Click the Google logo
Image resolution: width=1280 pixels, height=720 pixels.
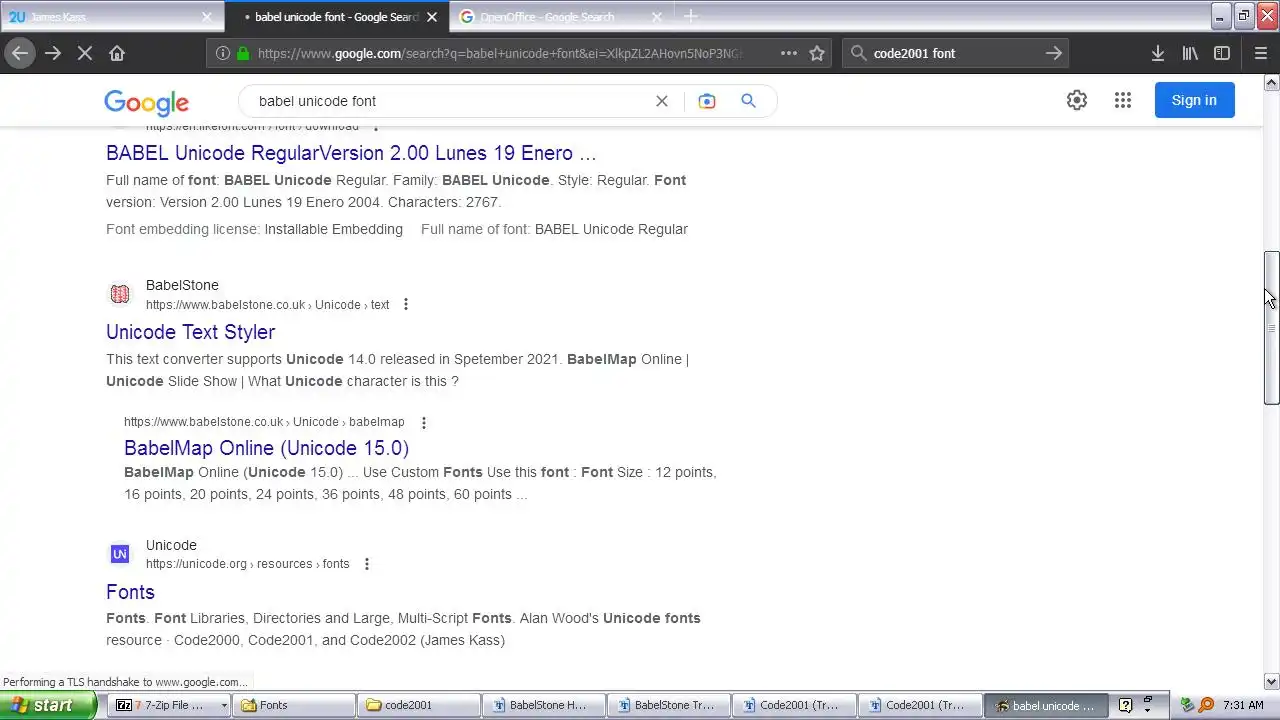[x=146, y=102]
